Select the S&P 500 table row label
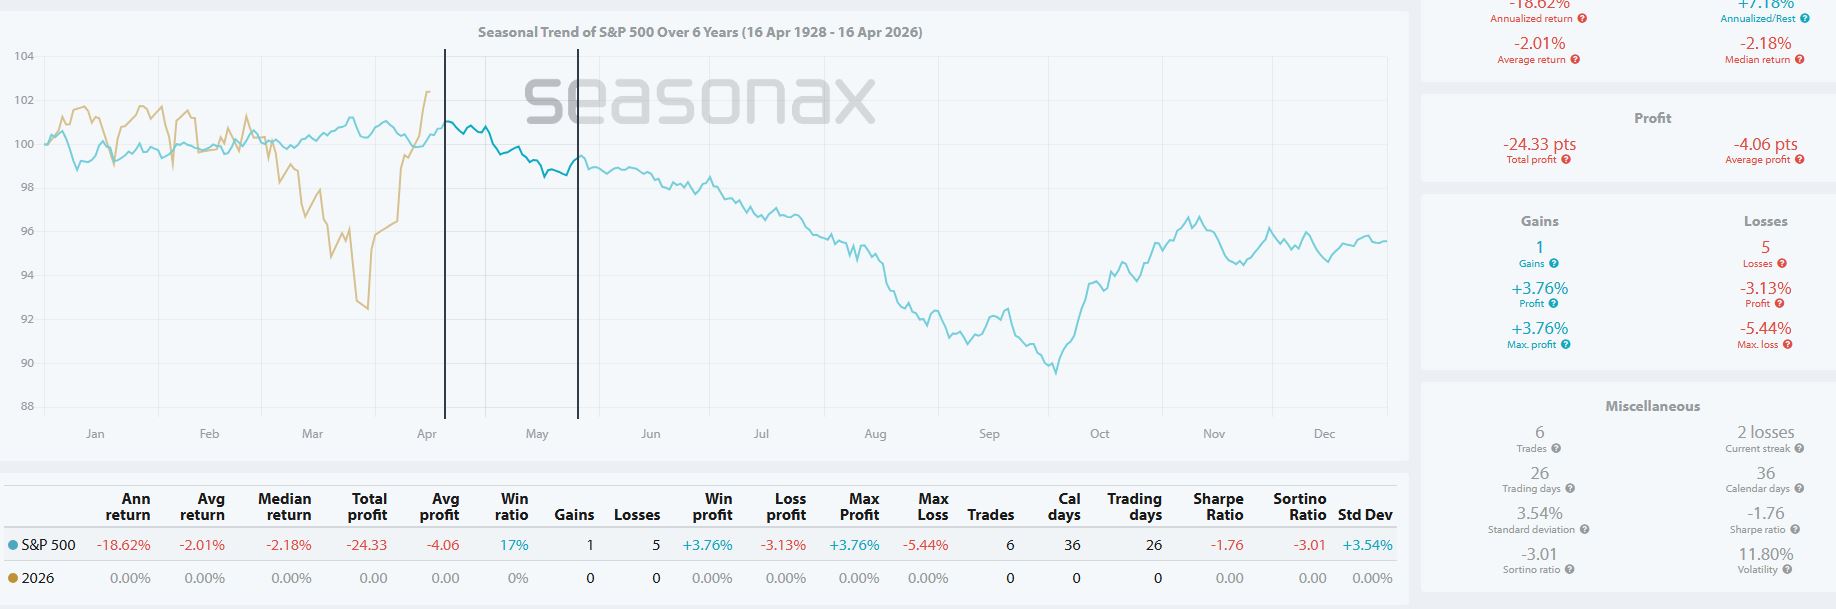The height and width of the screenshot is (609, 1836). (48, 546)
